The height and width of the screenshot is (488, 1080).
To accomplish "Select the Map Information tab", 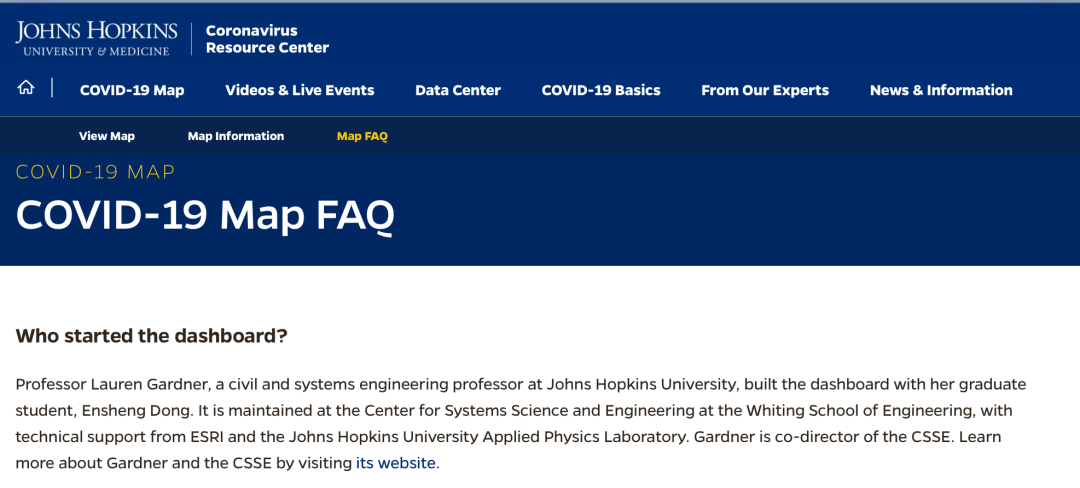I will [x=236, y=136].
